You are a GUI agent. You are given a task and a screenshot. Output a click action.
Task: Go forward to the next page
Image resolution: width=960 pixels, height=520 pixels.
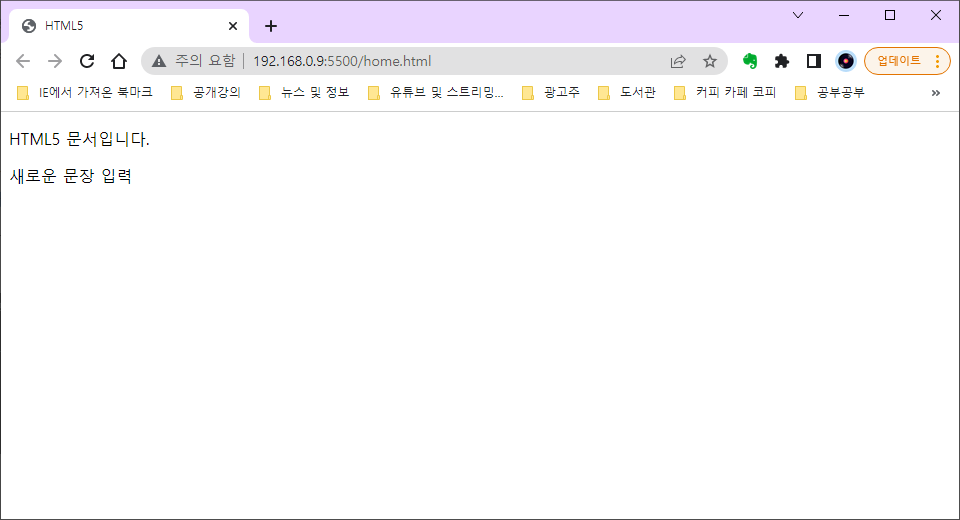click(x=55, y=61)
